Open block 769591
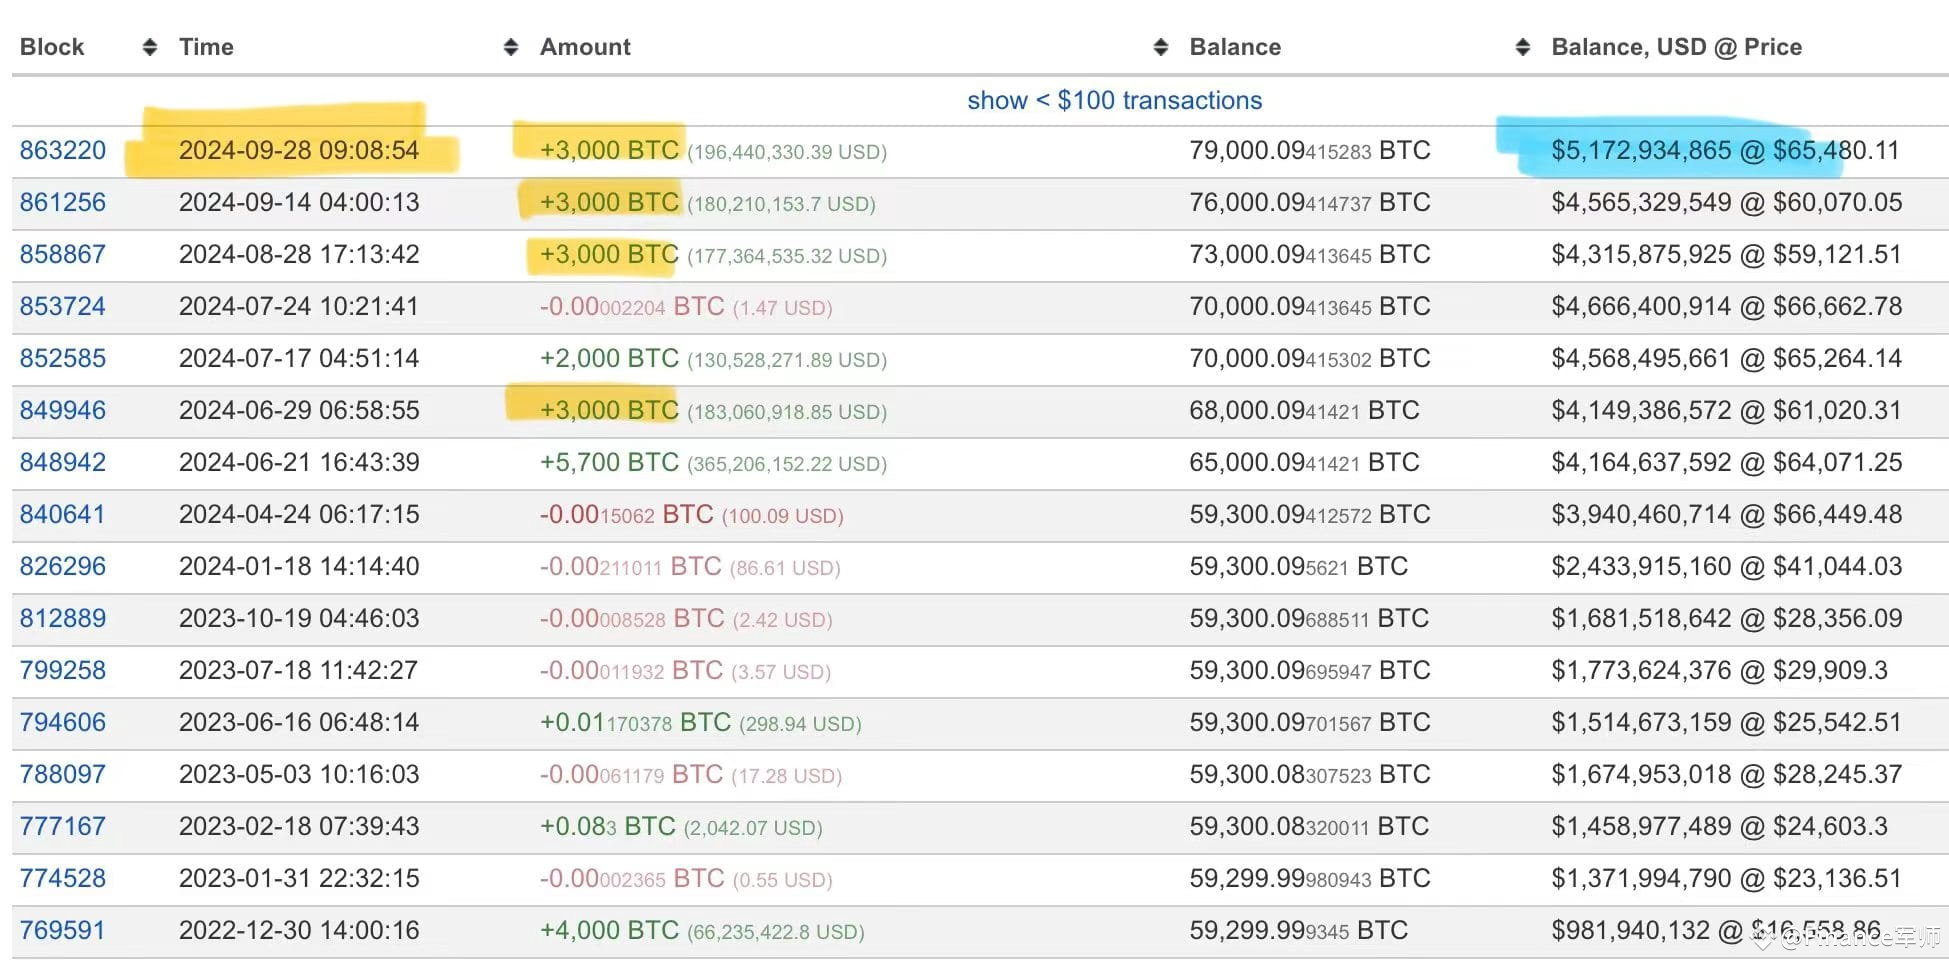 pyautogui.click(x=63, y=929)
